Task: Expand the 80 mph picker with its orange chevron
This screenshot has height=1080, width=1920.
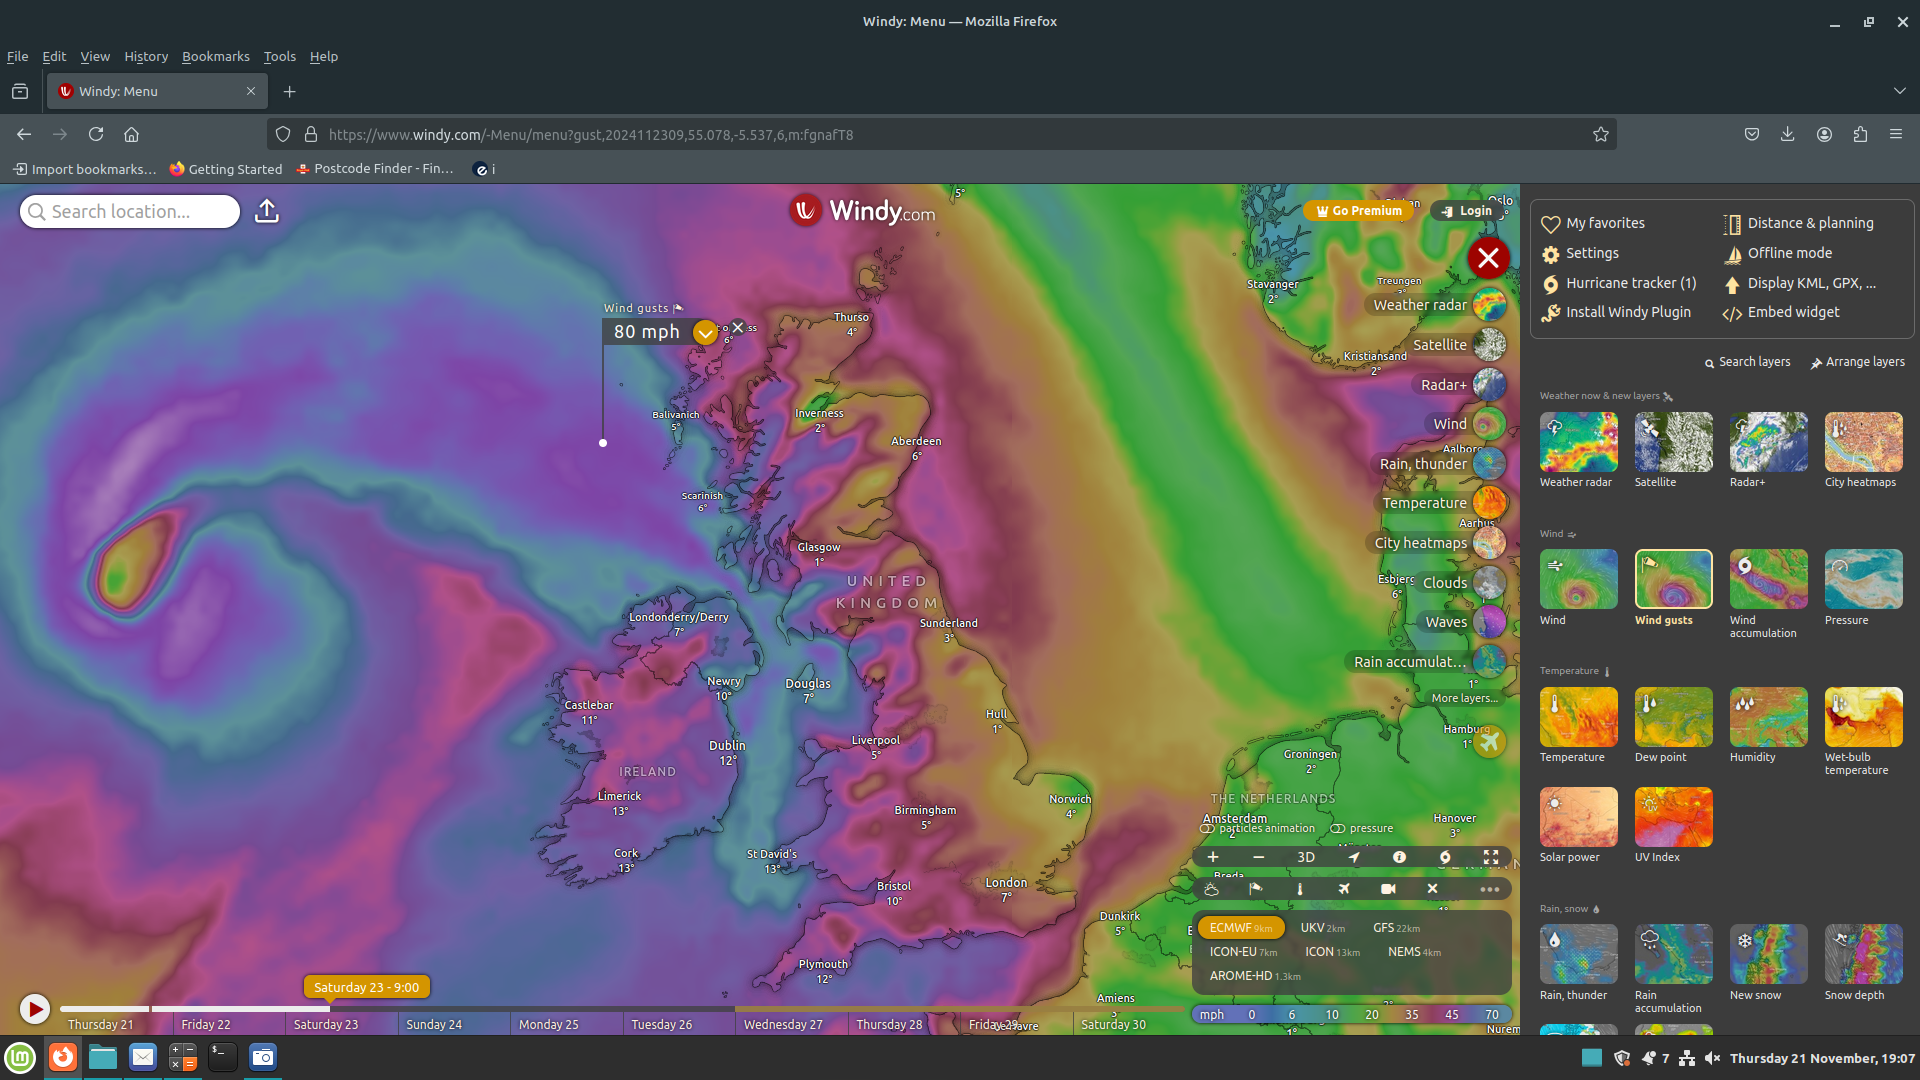Action: 705,333
